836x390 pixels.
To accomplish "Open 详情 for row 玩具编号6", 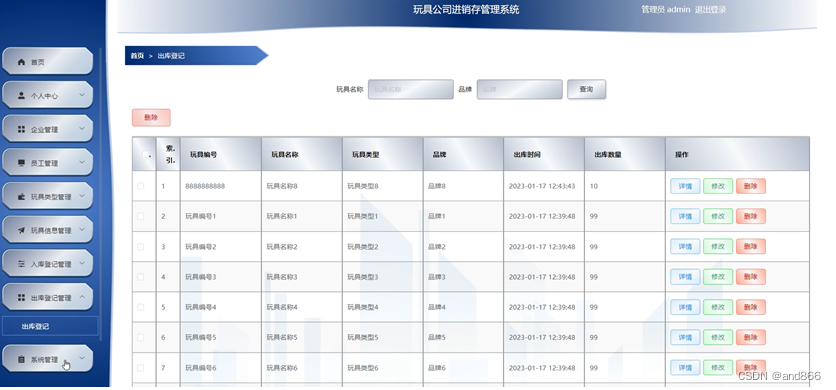I will point(685,368).
